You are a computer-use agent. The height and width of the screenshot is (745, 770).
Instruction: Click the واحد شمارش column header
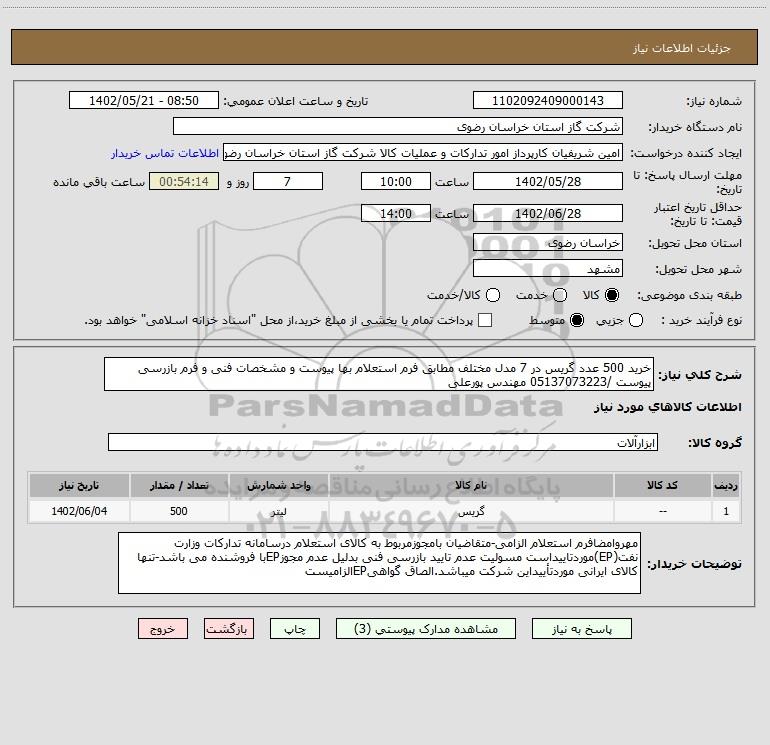click(x=278, y=485)
